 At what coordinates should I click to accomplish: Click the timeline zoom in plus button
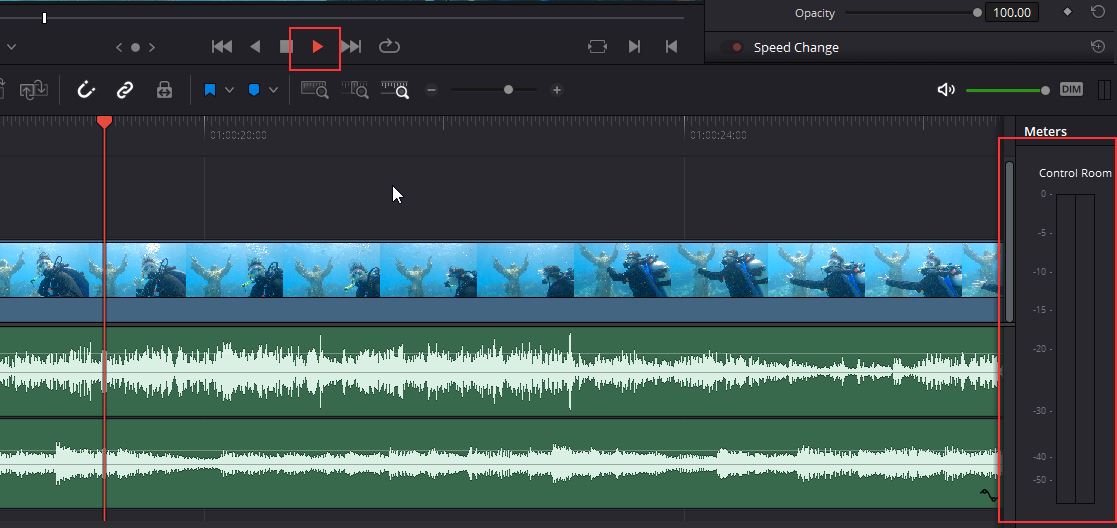(557, 90)
